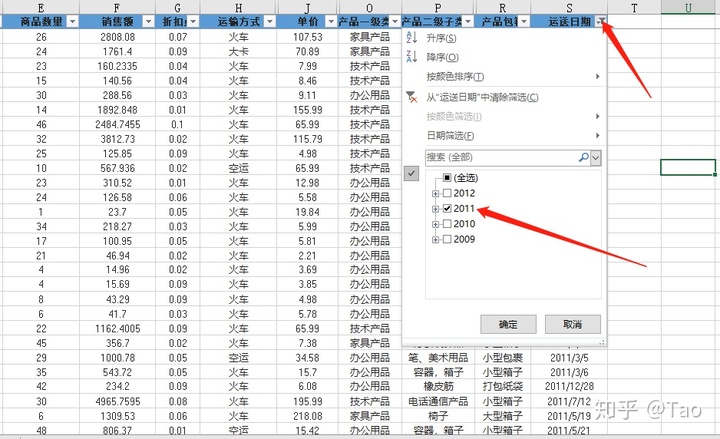Select column header F
The image size is (720, 439).
[117, 7]
